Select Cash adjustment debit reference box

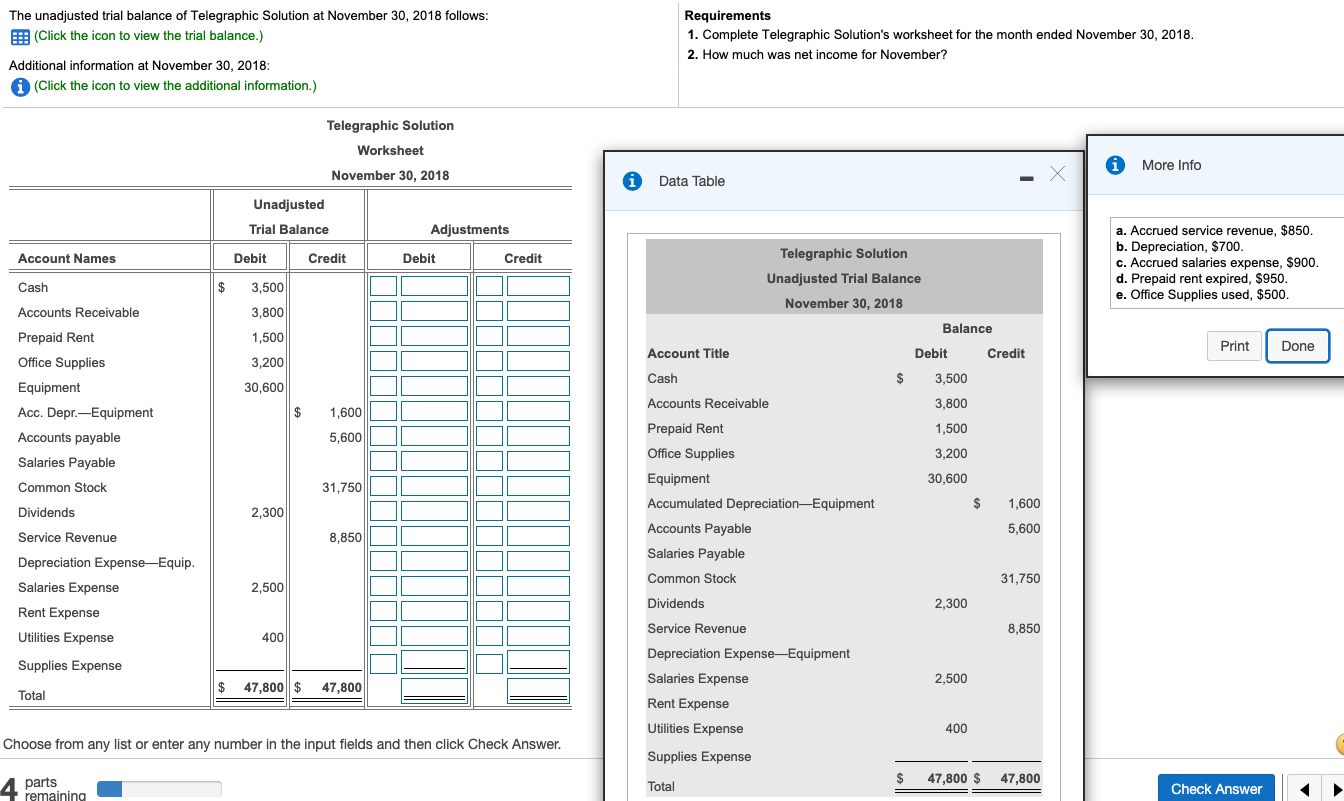tap(384, 287)
